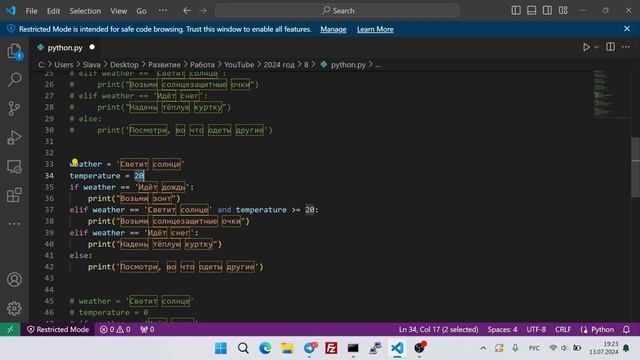This screenshot has height=360, width=640.
Task: Open Windows taskbar search
Action: [243, 348]
